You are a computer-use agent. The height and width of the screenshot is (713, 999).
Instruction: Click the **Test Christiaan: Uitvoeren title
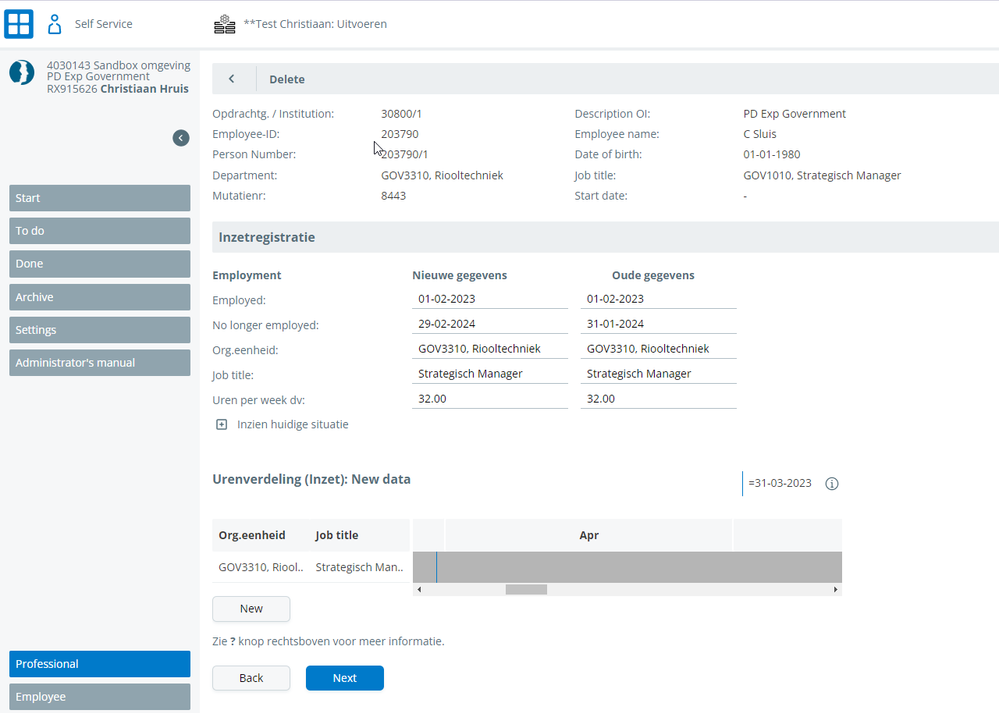tap(315, 24)
